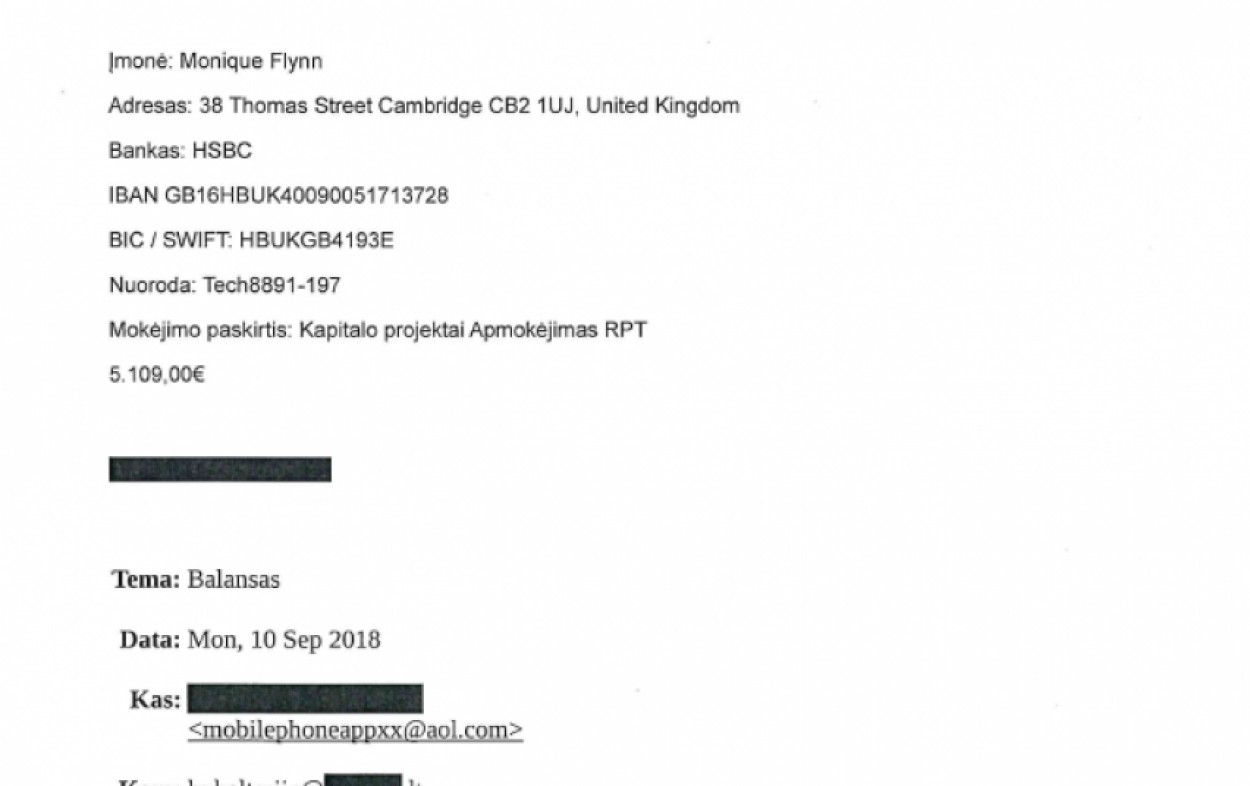The height and width of the screenshot is (786, 1250).
Task: Open the mobilephoneappxx@aol.com email link
Action: coord(355,730)
